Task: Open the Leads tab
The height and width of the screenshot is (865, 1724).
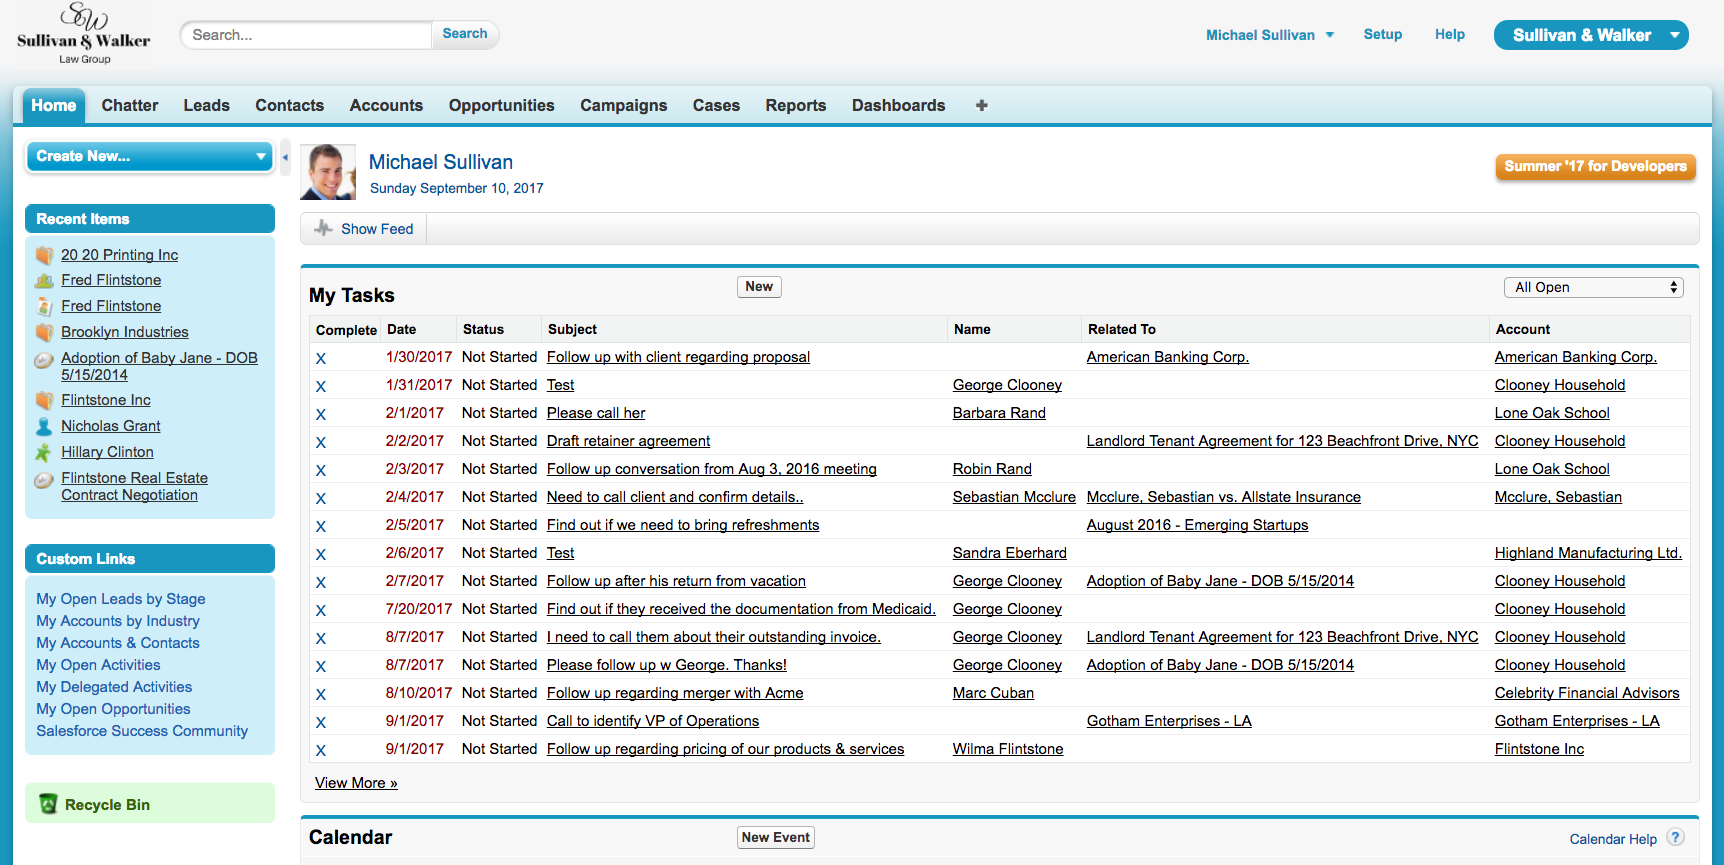Action: click(206, 105)
